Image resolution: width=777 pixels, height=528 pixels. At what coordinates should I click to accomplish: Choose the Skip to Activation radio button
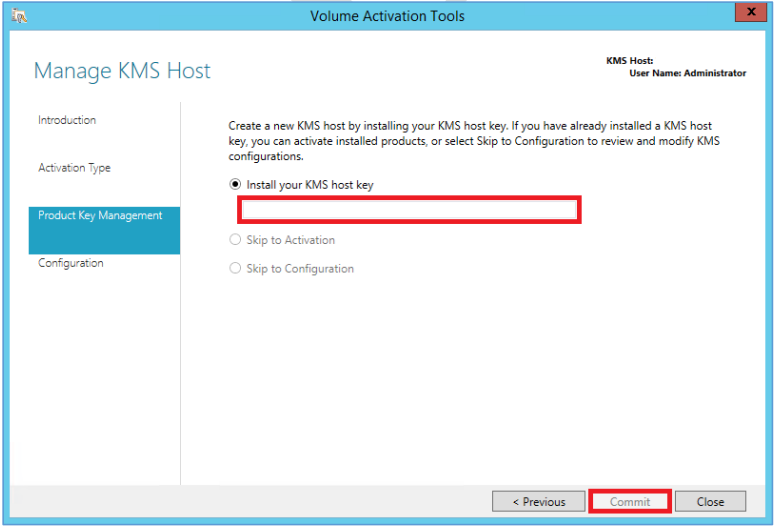click(x=235, y=240)
